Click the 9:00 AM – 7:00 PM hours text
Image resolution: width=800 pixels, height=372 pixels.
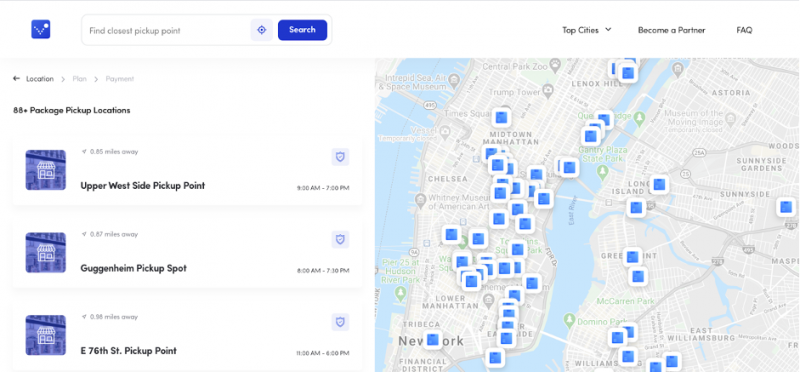point(323,188)
